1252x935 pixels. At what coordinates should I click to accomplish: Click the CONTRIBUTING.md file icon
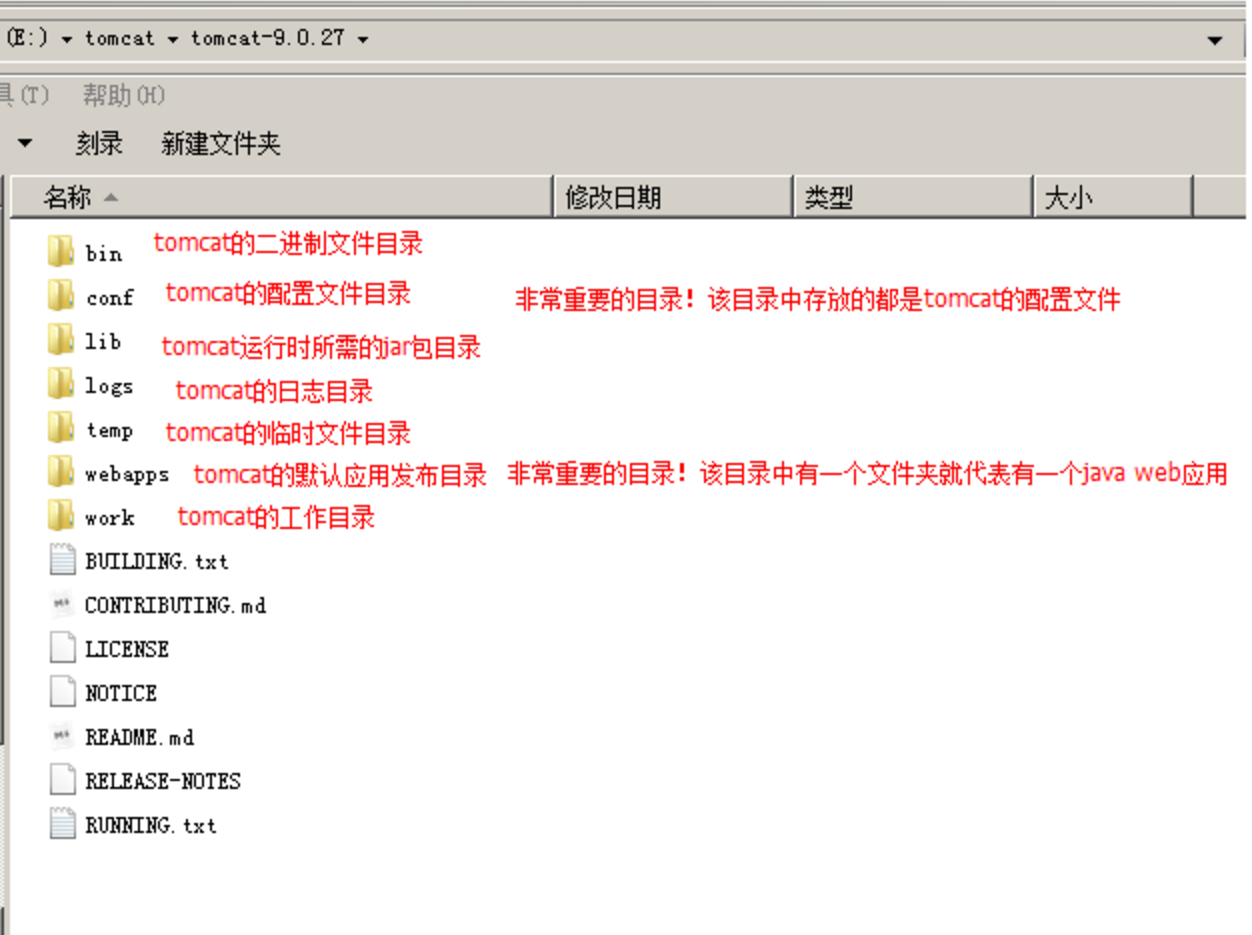62,603
